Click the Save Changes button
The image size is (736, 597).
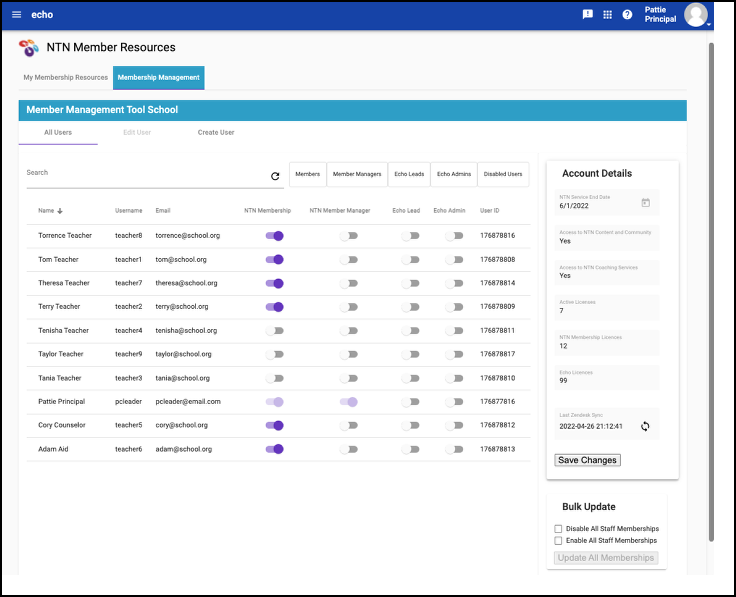(587, 460)
